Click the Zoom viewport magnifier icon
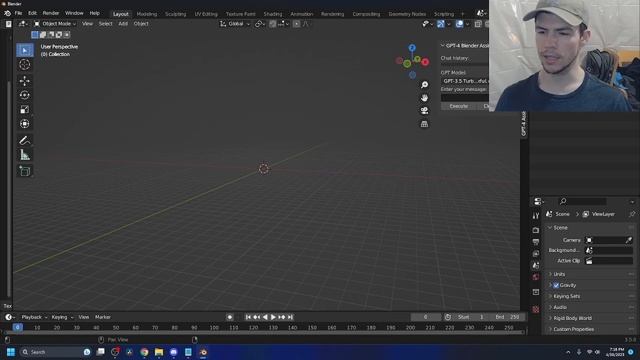 tap(424, 84)
